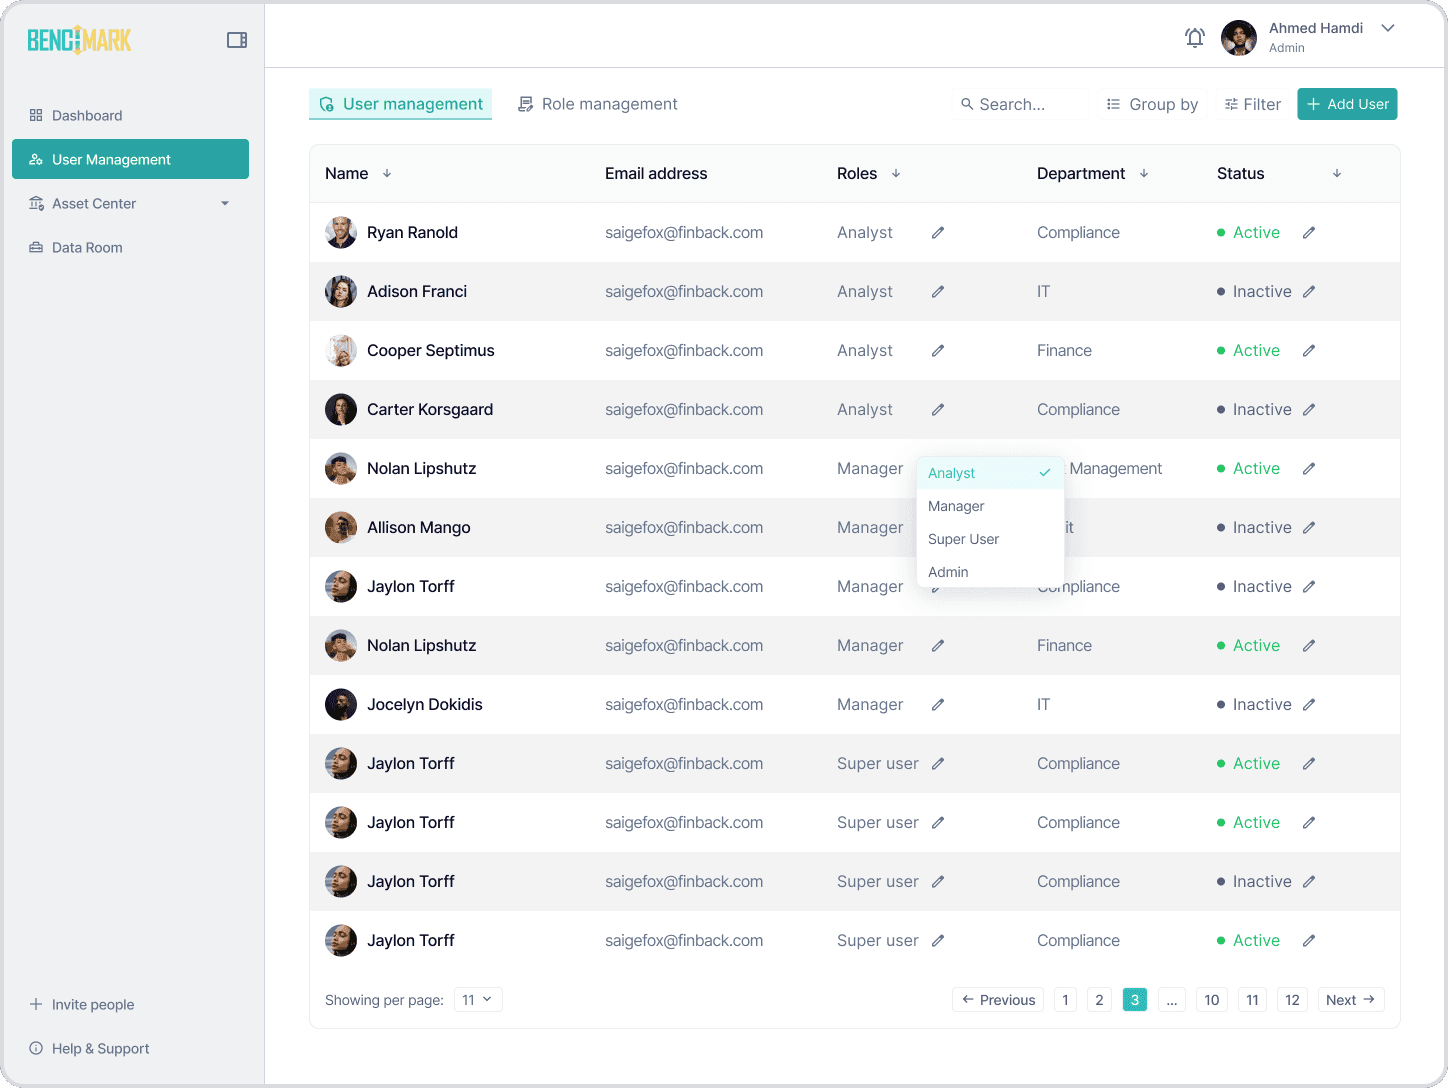The height and width of the screenshot is (1088, 1448).
Task: Click Add User button
Action: click(1347, 104)
